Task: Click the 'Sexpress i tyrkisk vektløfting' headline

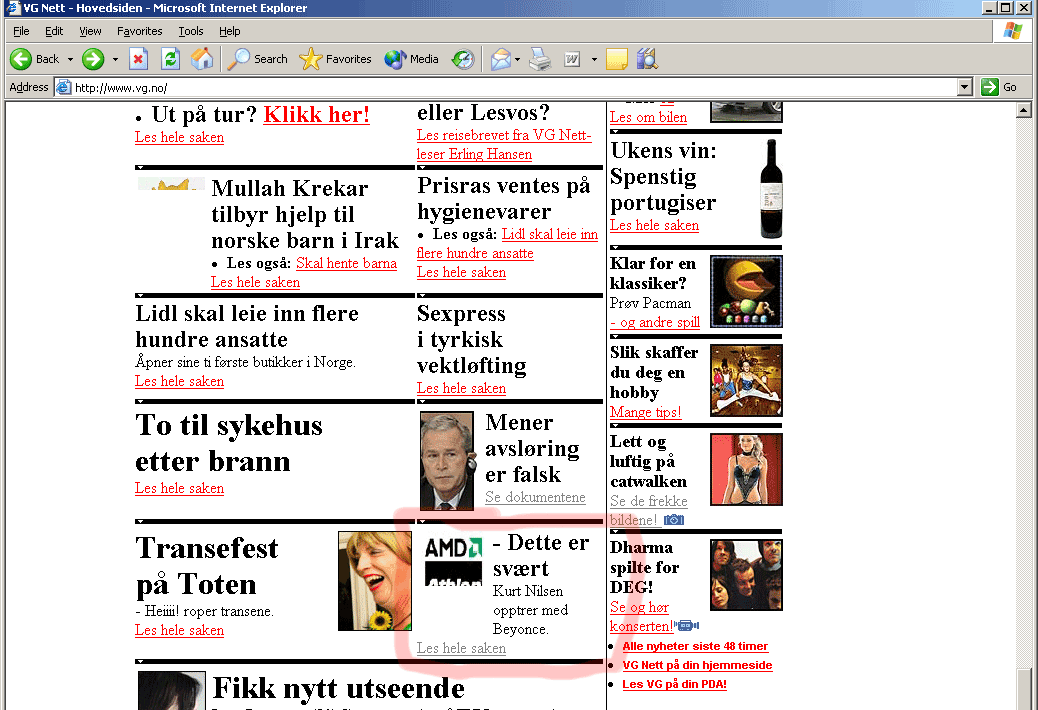Action: point(472,339)
